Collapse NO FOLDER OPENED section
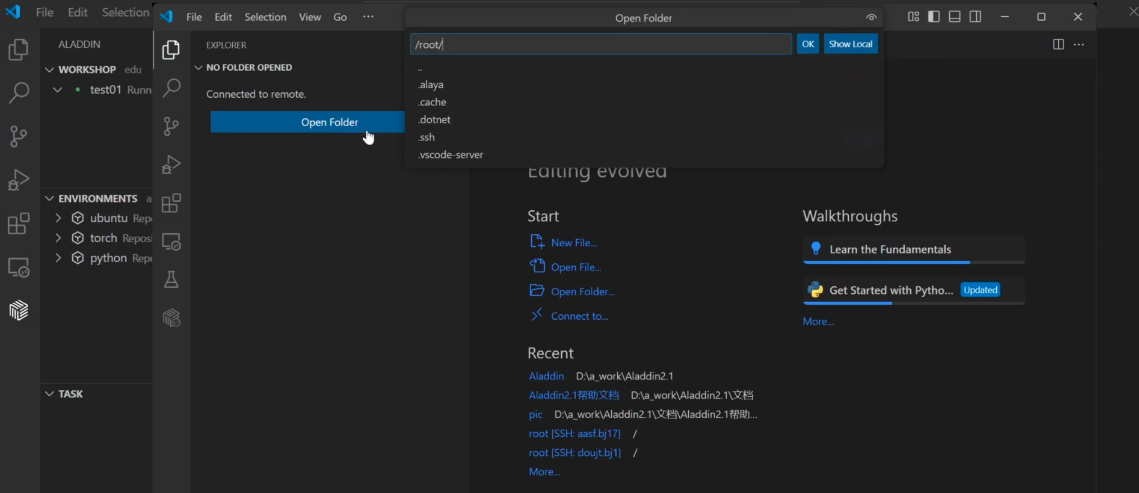 click(198, 68)
